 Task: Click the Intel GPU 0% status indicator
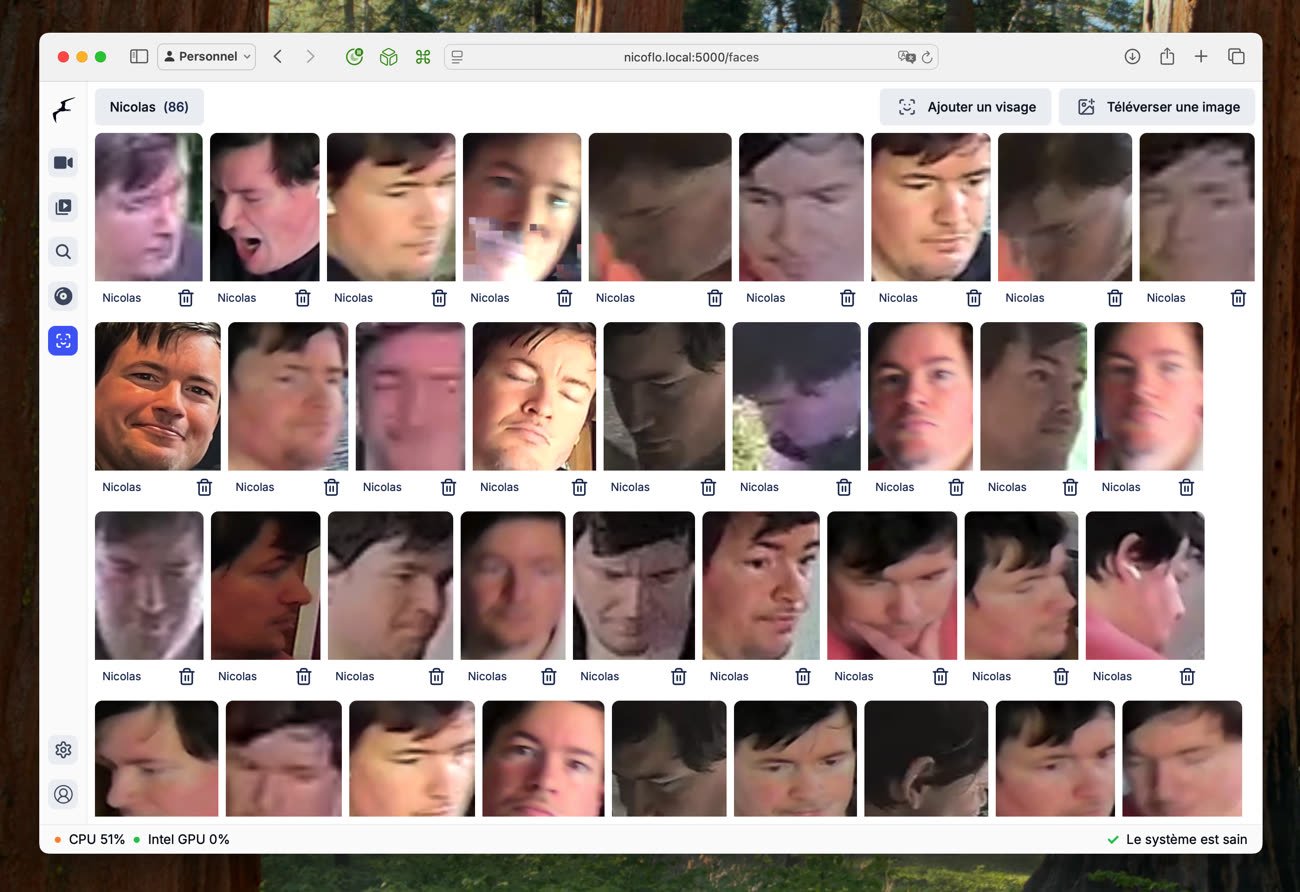tap(181, 840)
